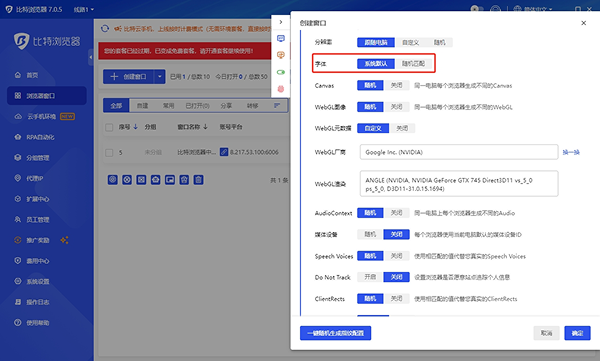The height and width of the screenshot is (361, 600).
Task: Click the refresh icon beside the announcement
Action: click(105, 29)
